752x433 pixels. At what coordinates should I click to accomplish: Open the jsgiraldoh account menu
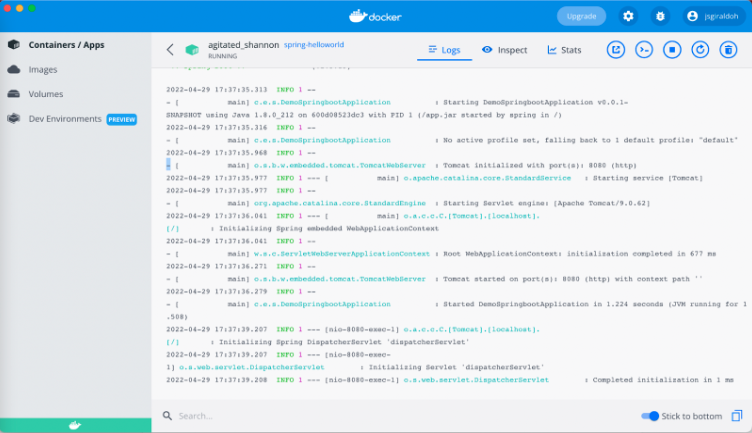coord(712,16)
